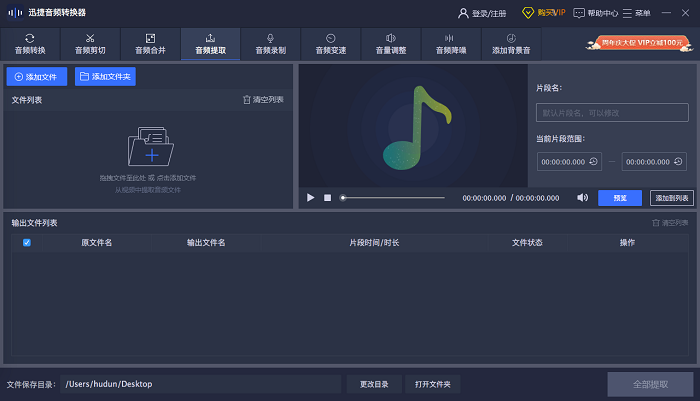Mute the preview speaker volume

click(582, 198)
